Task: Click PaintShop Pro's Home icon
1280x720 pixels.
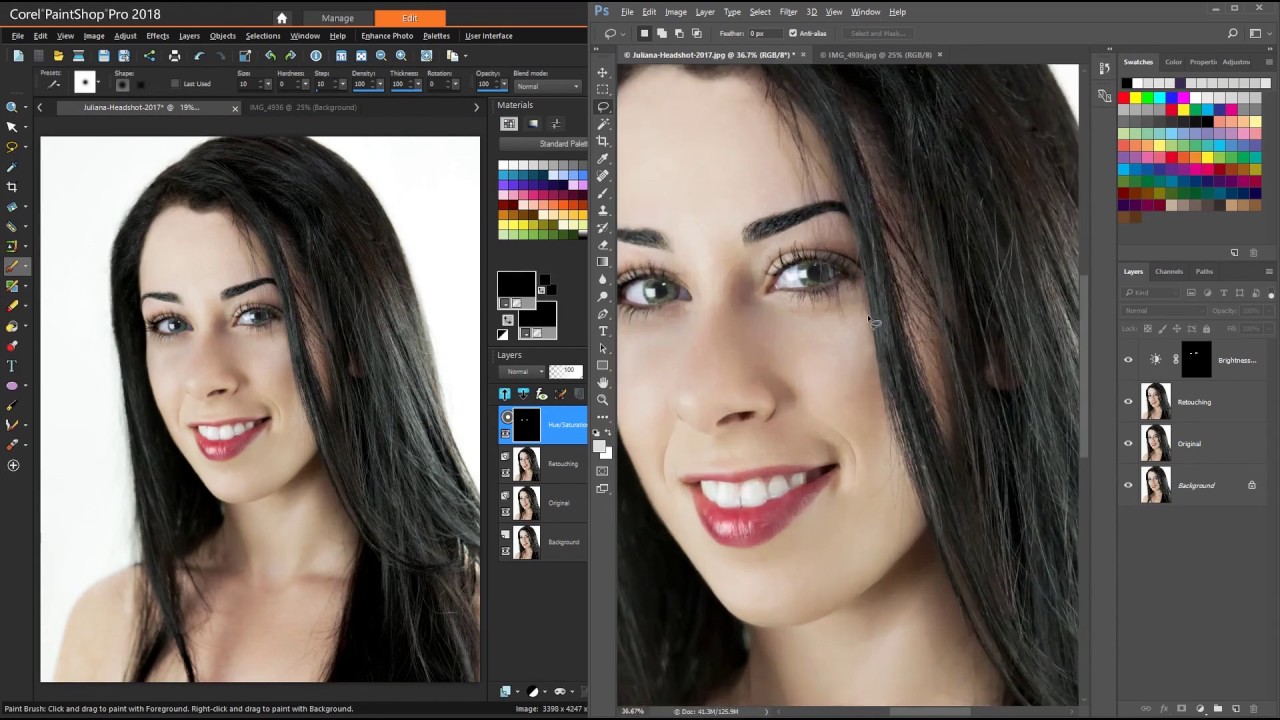Action: (x=282, y=18)
